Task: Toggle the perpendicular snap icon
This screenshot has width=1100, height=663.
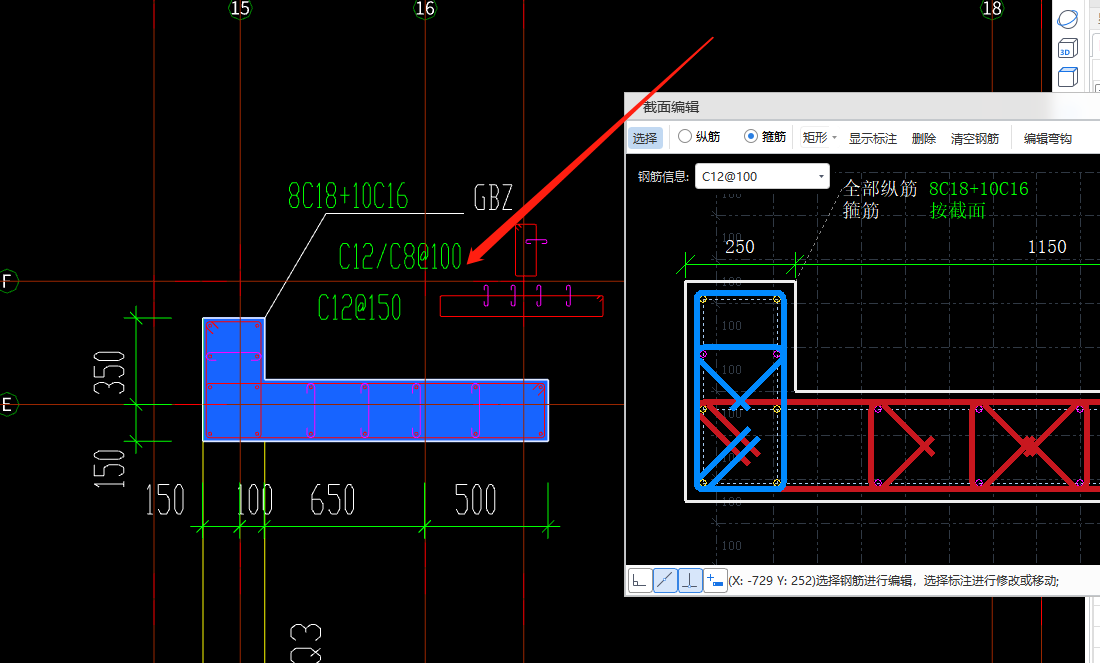Action: (x=690, y=580)
